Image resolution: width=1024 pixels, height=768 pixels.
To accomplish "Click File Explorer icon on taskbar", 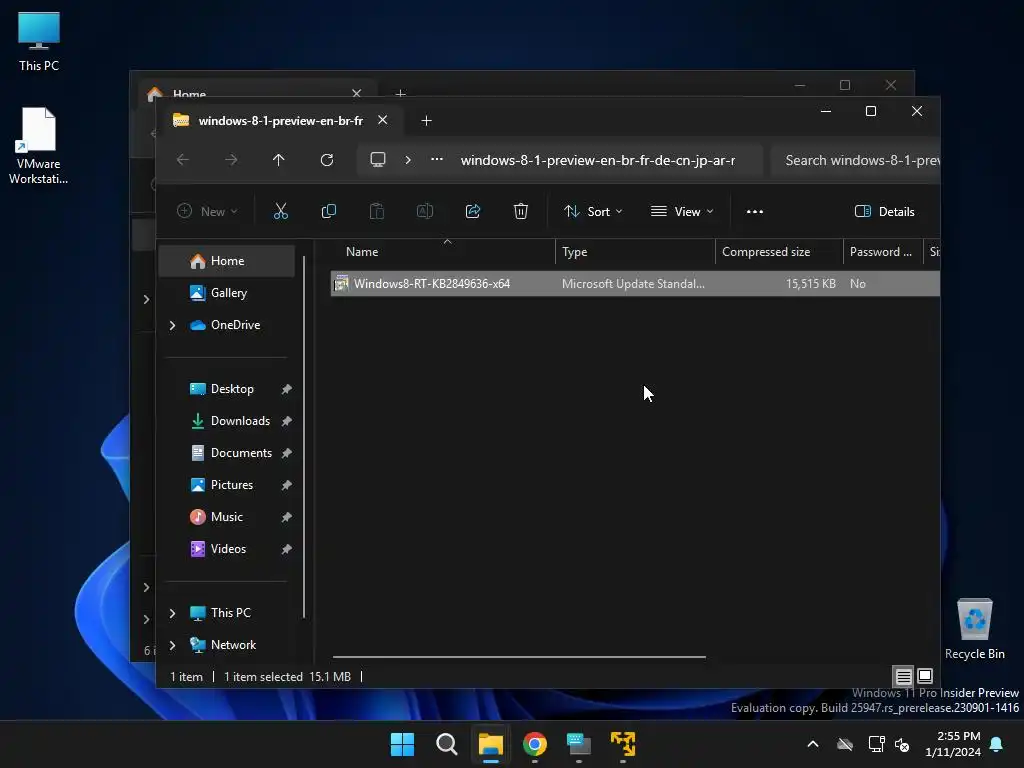I will (x=490, y=744).
